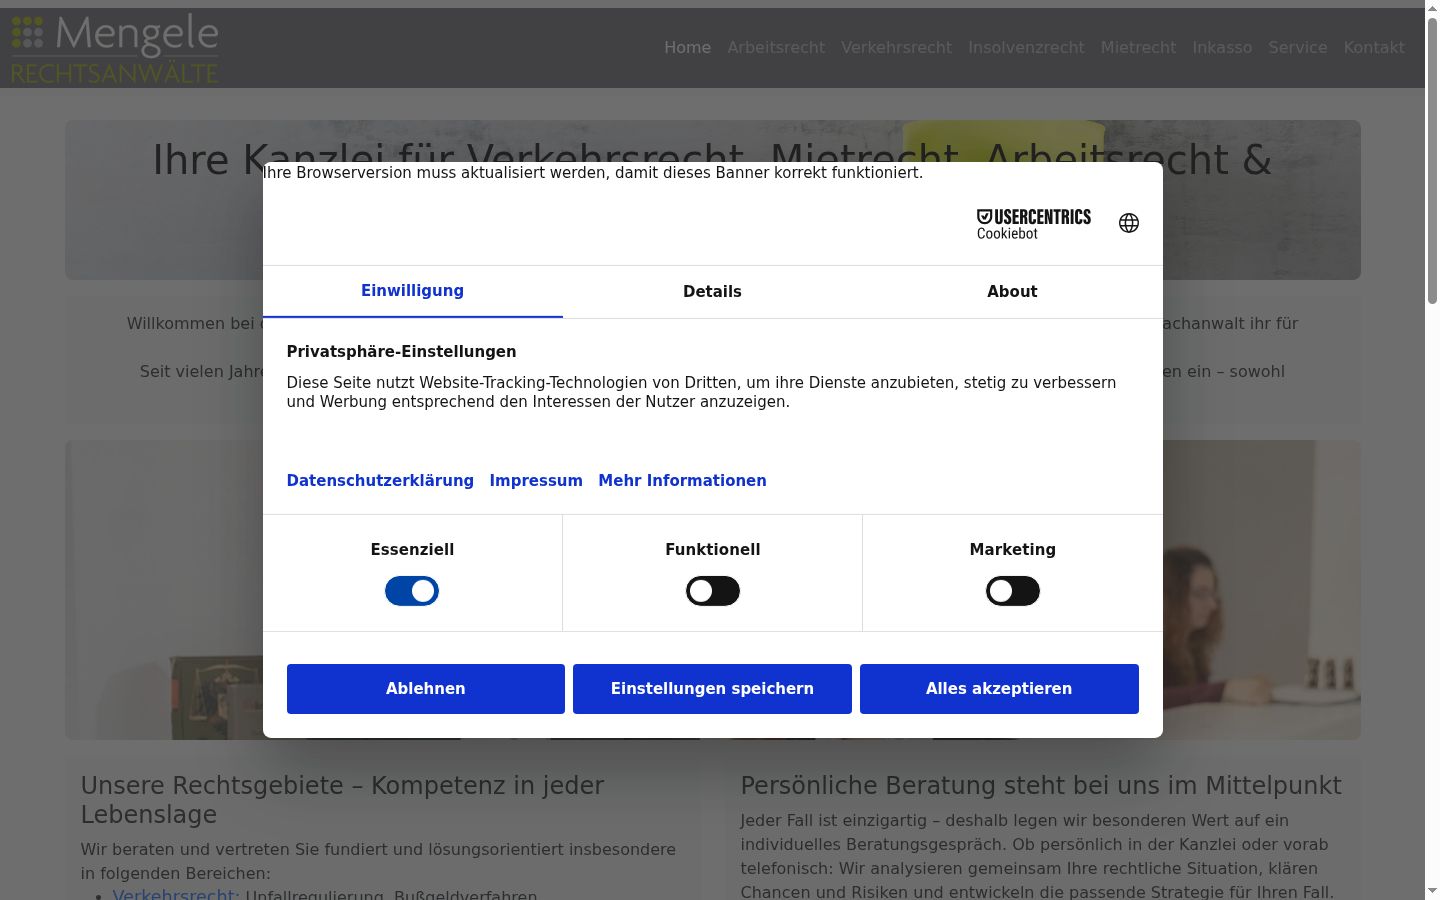Open the language globe icon in the banner
Screen dimensions: 1440x900
coord(1129,223)
